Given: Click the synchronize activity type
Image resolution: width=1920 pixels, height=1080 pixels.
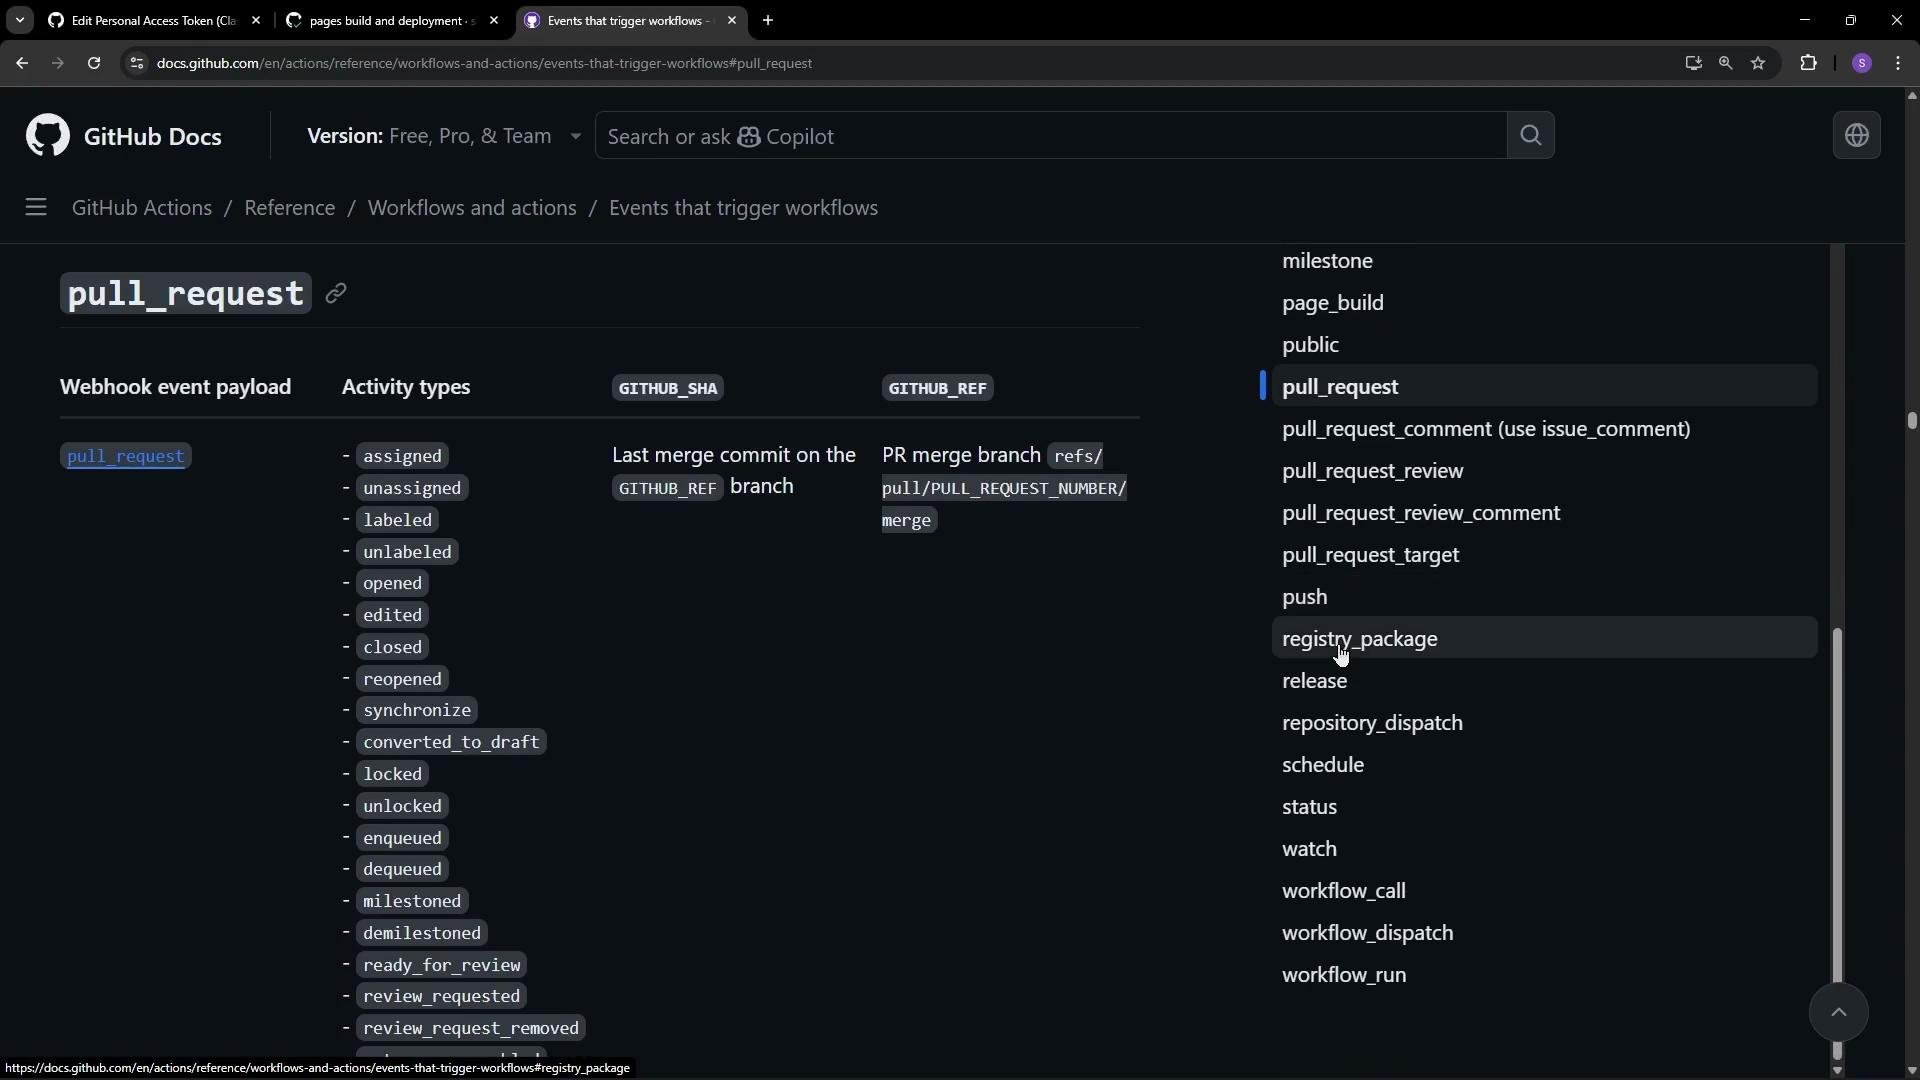Looking at the screenshot, I should pyautogui.click(x=417, y=710).
